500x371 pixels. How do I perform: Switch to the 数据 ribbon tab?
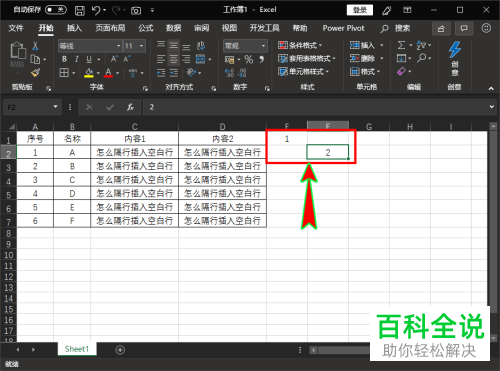[x=173, y=28]
